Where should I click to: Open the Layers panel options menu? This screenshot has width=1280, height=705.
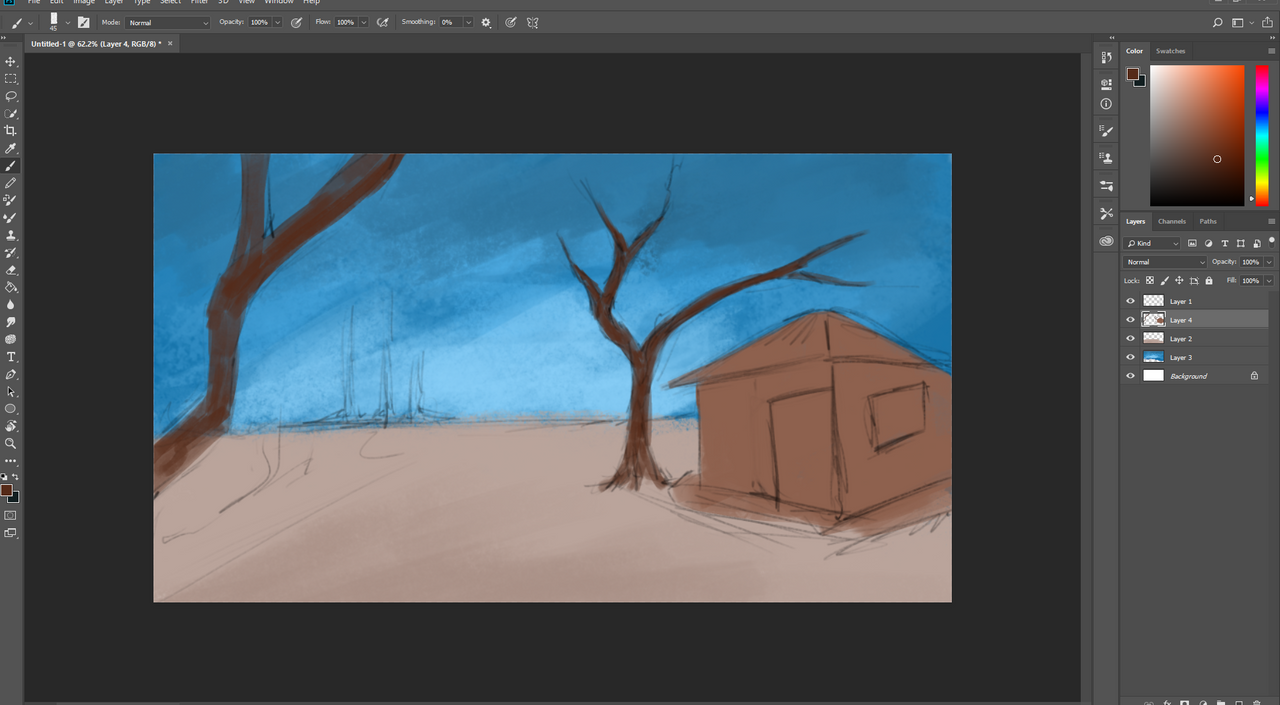1272,221
